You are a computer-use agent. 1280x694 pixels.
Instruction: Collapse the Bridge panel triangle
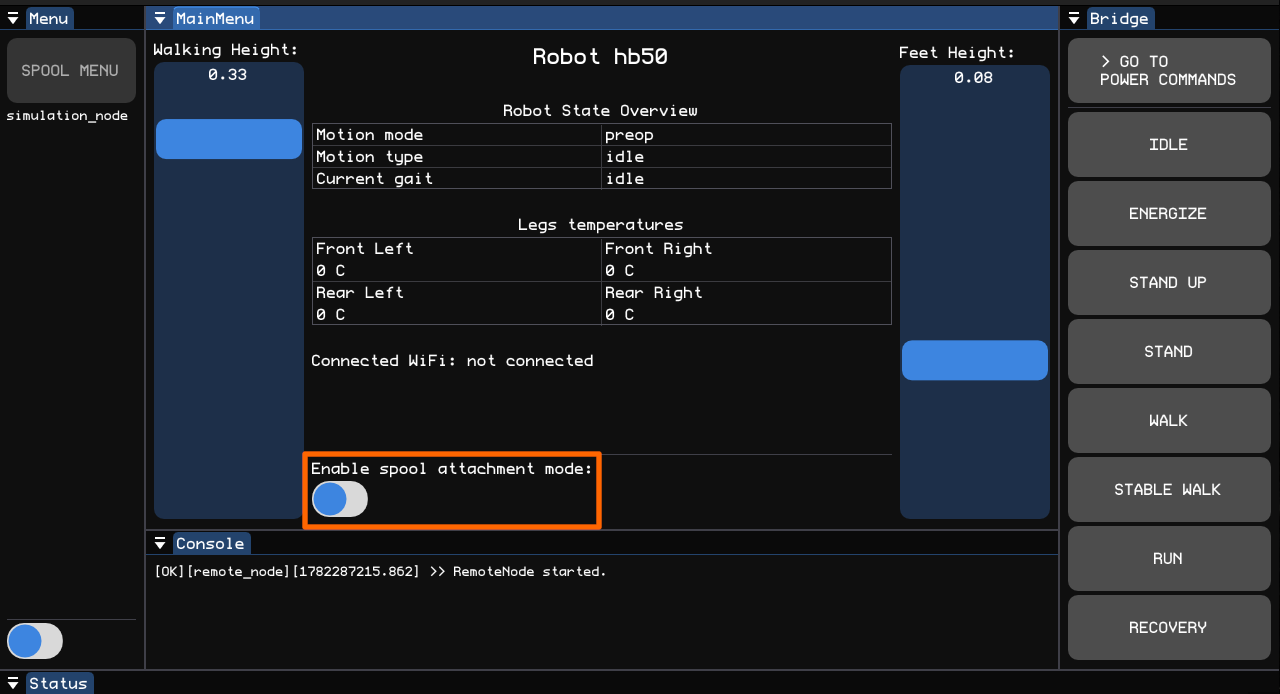point(1075,18)
